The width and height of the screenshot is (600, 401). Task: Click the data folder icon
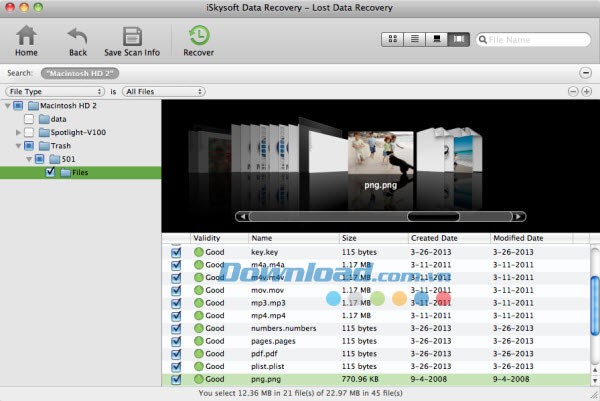tap(44, 119)
